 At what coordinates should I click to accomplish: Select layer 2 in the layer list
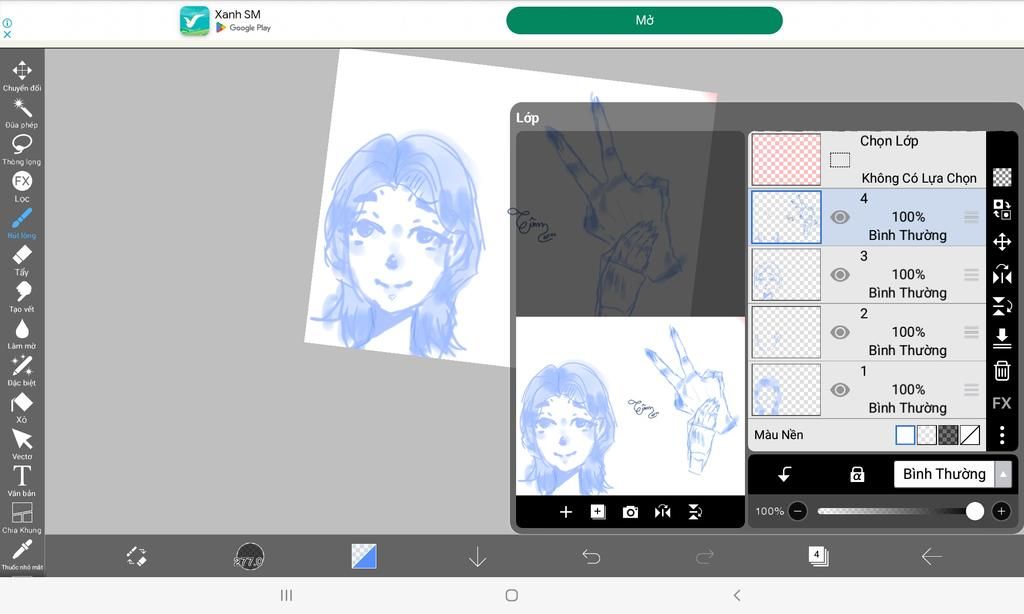point(900,332)
